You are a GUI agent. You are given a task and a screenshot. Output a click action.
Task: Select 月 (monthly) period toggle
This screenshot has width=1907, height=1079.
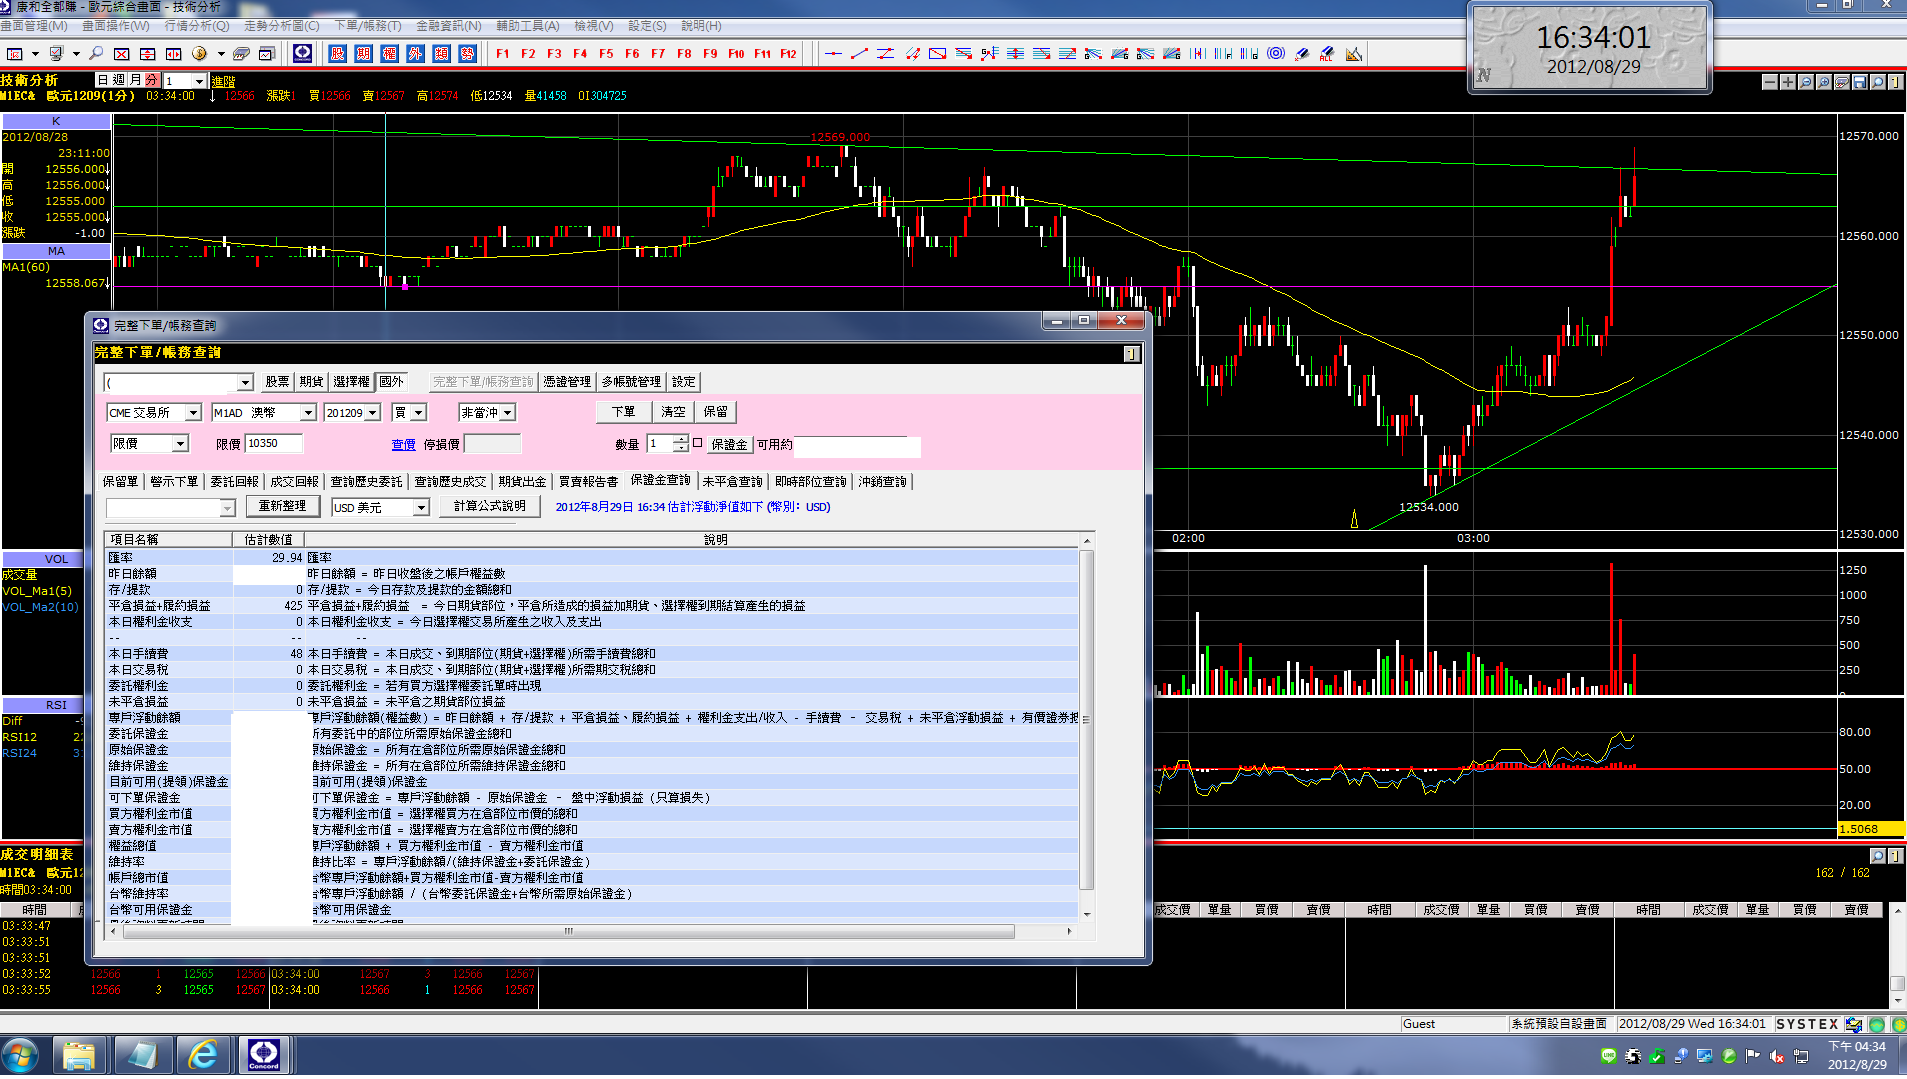[135, 80]
